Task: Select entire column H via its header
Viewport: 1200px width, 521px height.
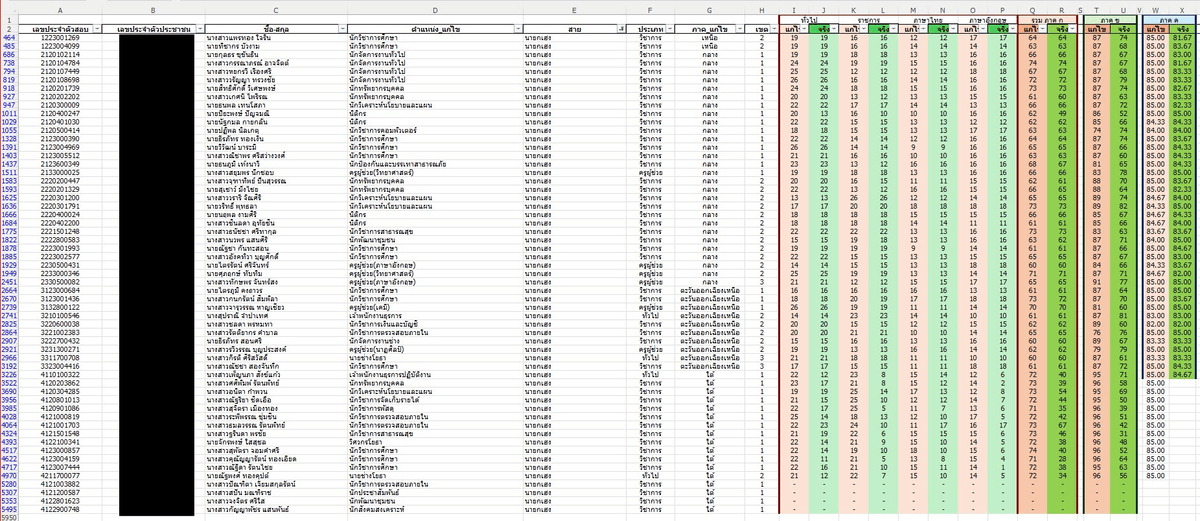Action: pyautogui.click(x=761, y=11)
